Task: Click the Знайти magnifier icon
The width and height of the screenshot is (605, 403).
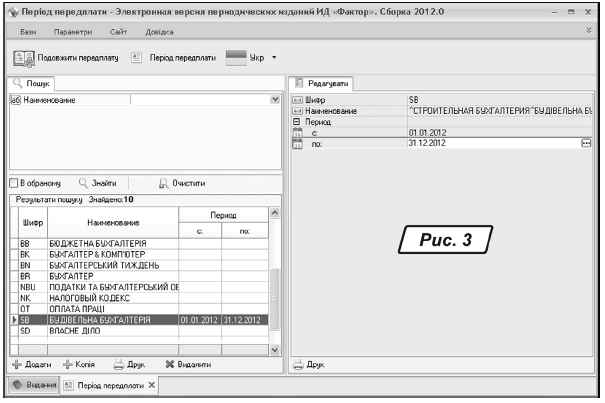Action: [84, 184]
